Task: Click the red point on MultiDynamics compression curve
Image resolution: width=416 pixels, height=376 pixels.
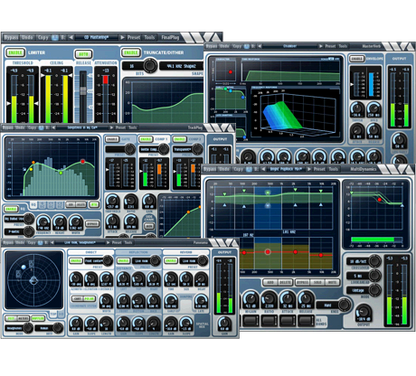Action: [380, 200]
